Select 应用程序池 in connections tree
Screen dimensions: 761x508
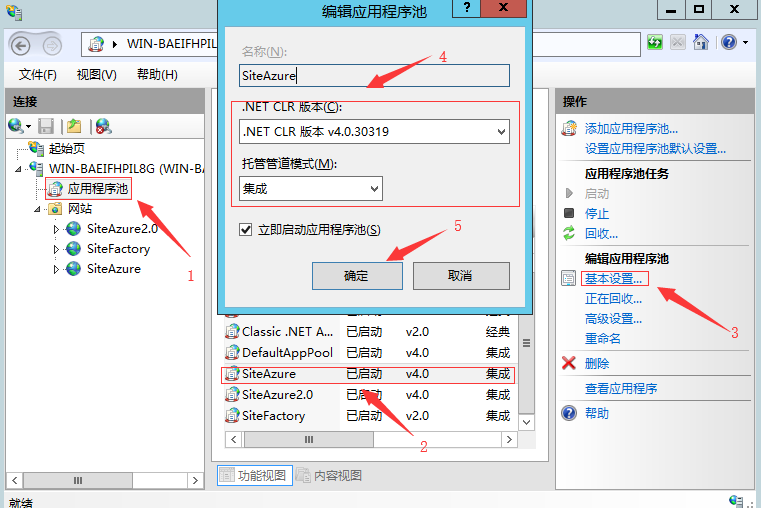(x=98, y=189)
